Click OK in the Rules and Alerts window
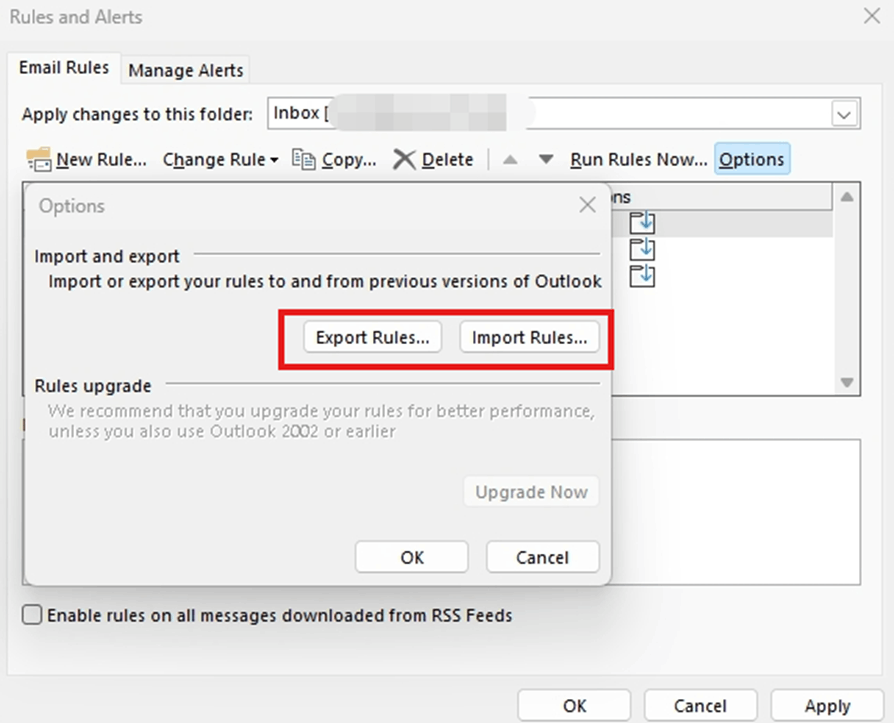The height and width of the screenshot is (723, 894). [x=574, y=706]
